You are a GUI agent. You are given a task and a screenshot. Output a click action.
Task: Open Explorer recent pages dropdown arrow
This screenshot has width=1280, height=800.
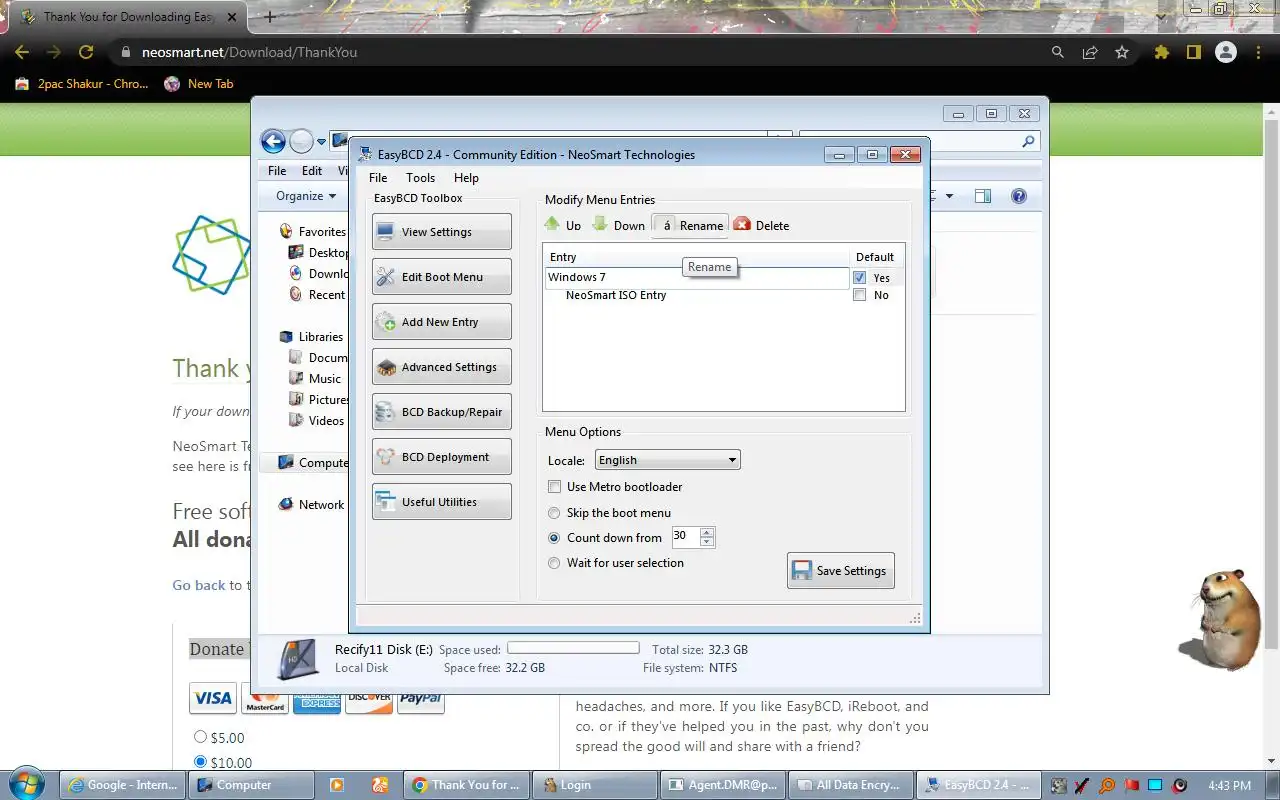[322, 142]
